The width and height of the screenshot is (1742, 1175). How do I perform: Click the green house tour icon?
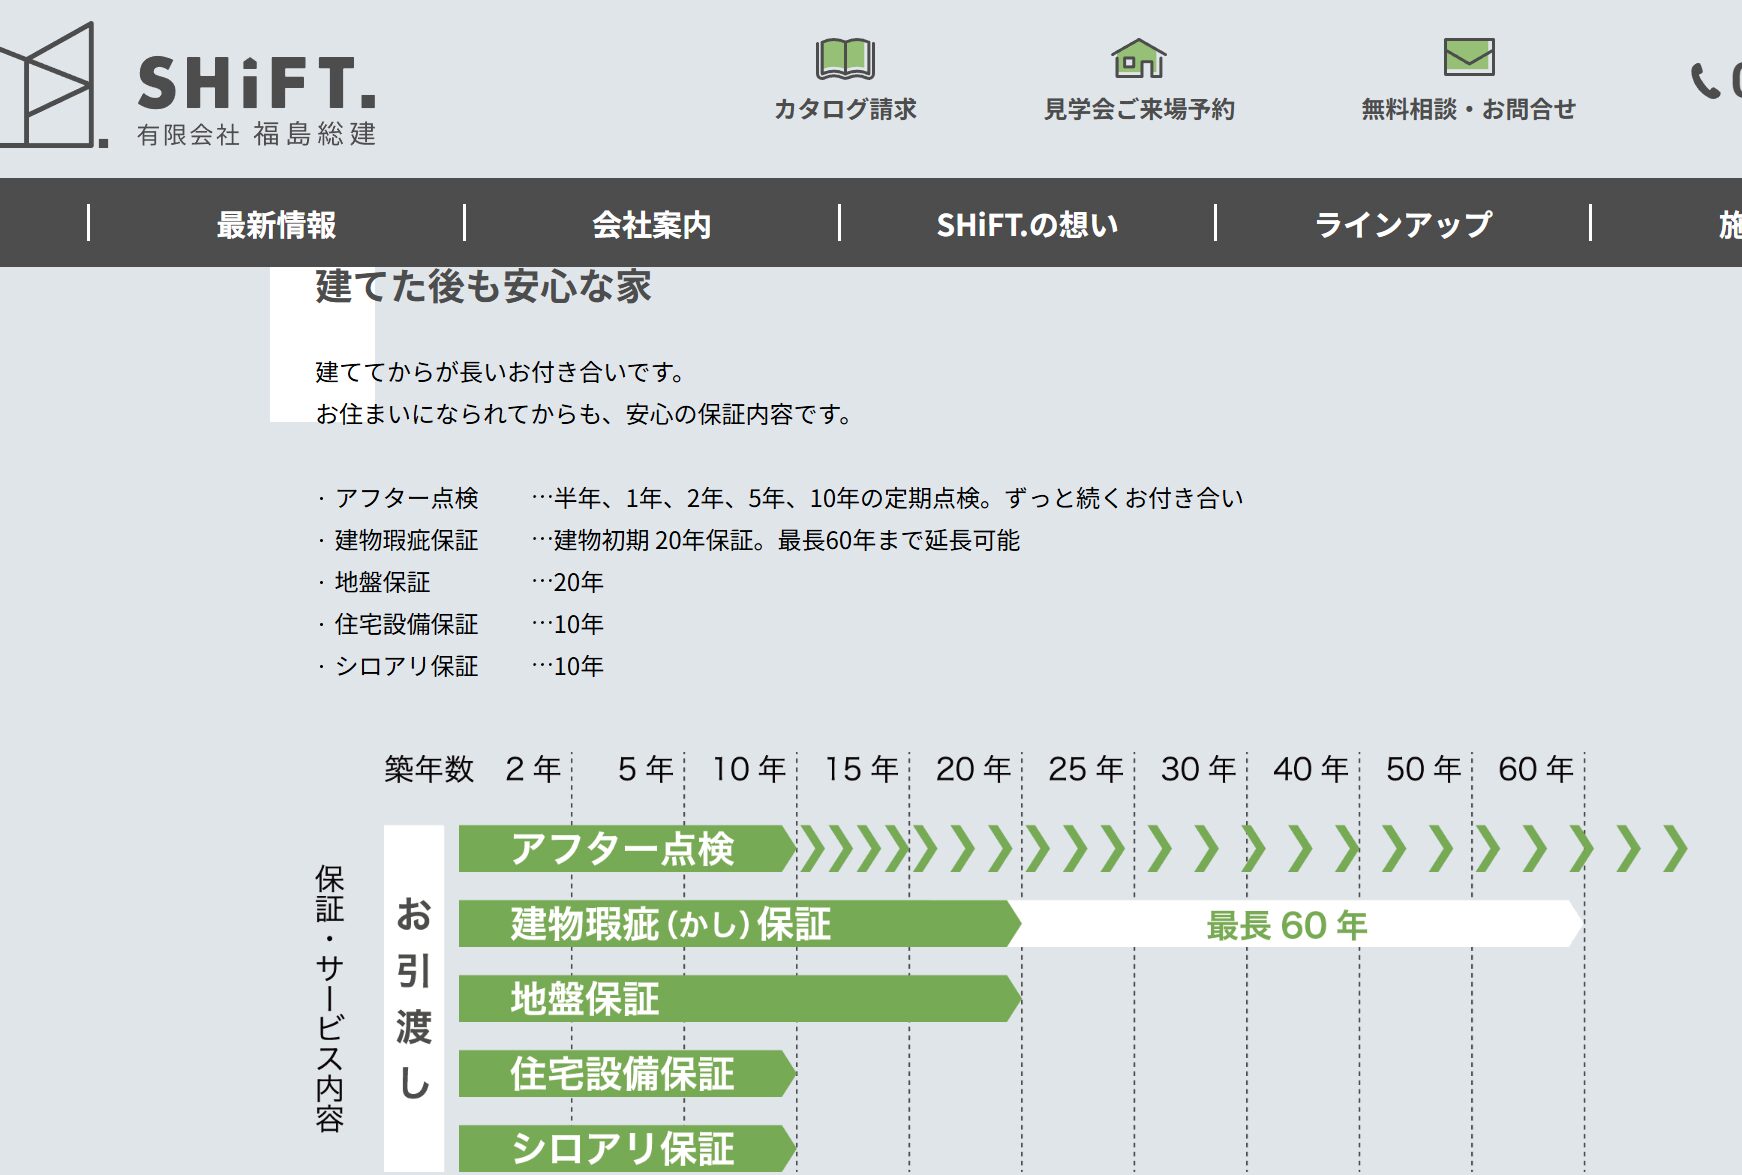click(1139, 58)
